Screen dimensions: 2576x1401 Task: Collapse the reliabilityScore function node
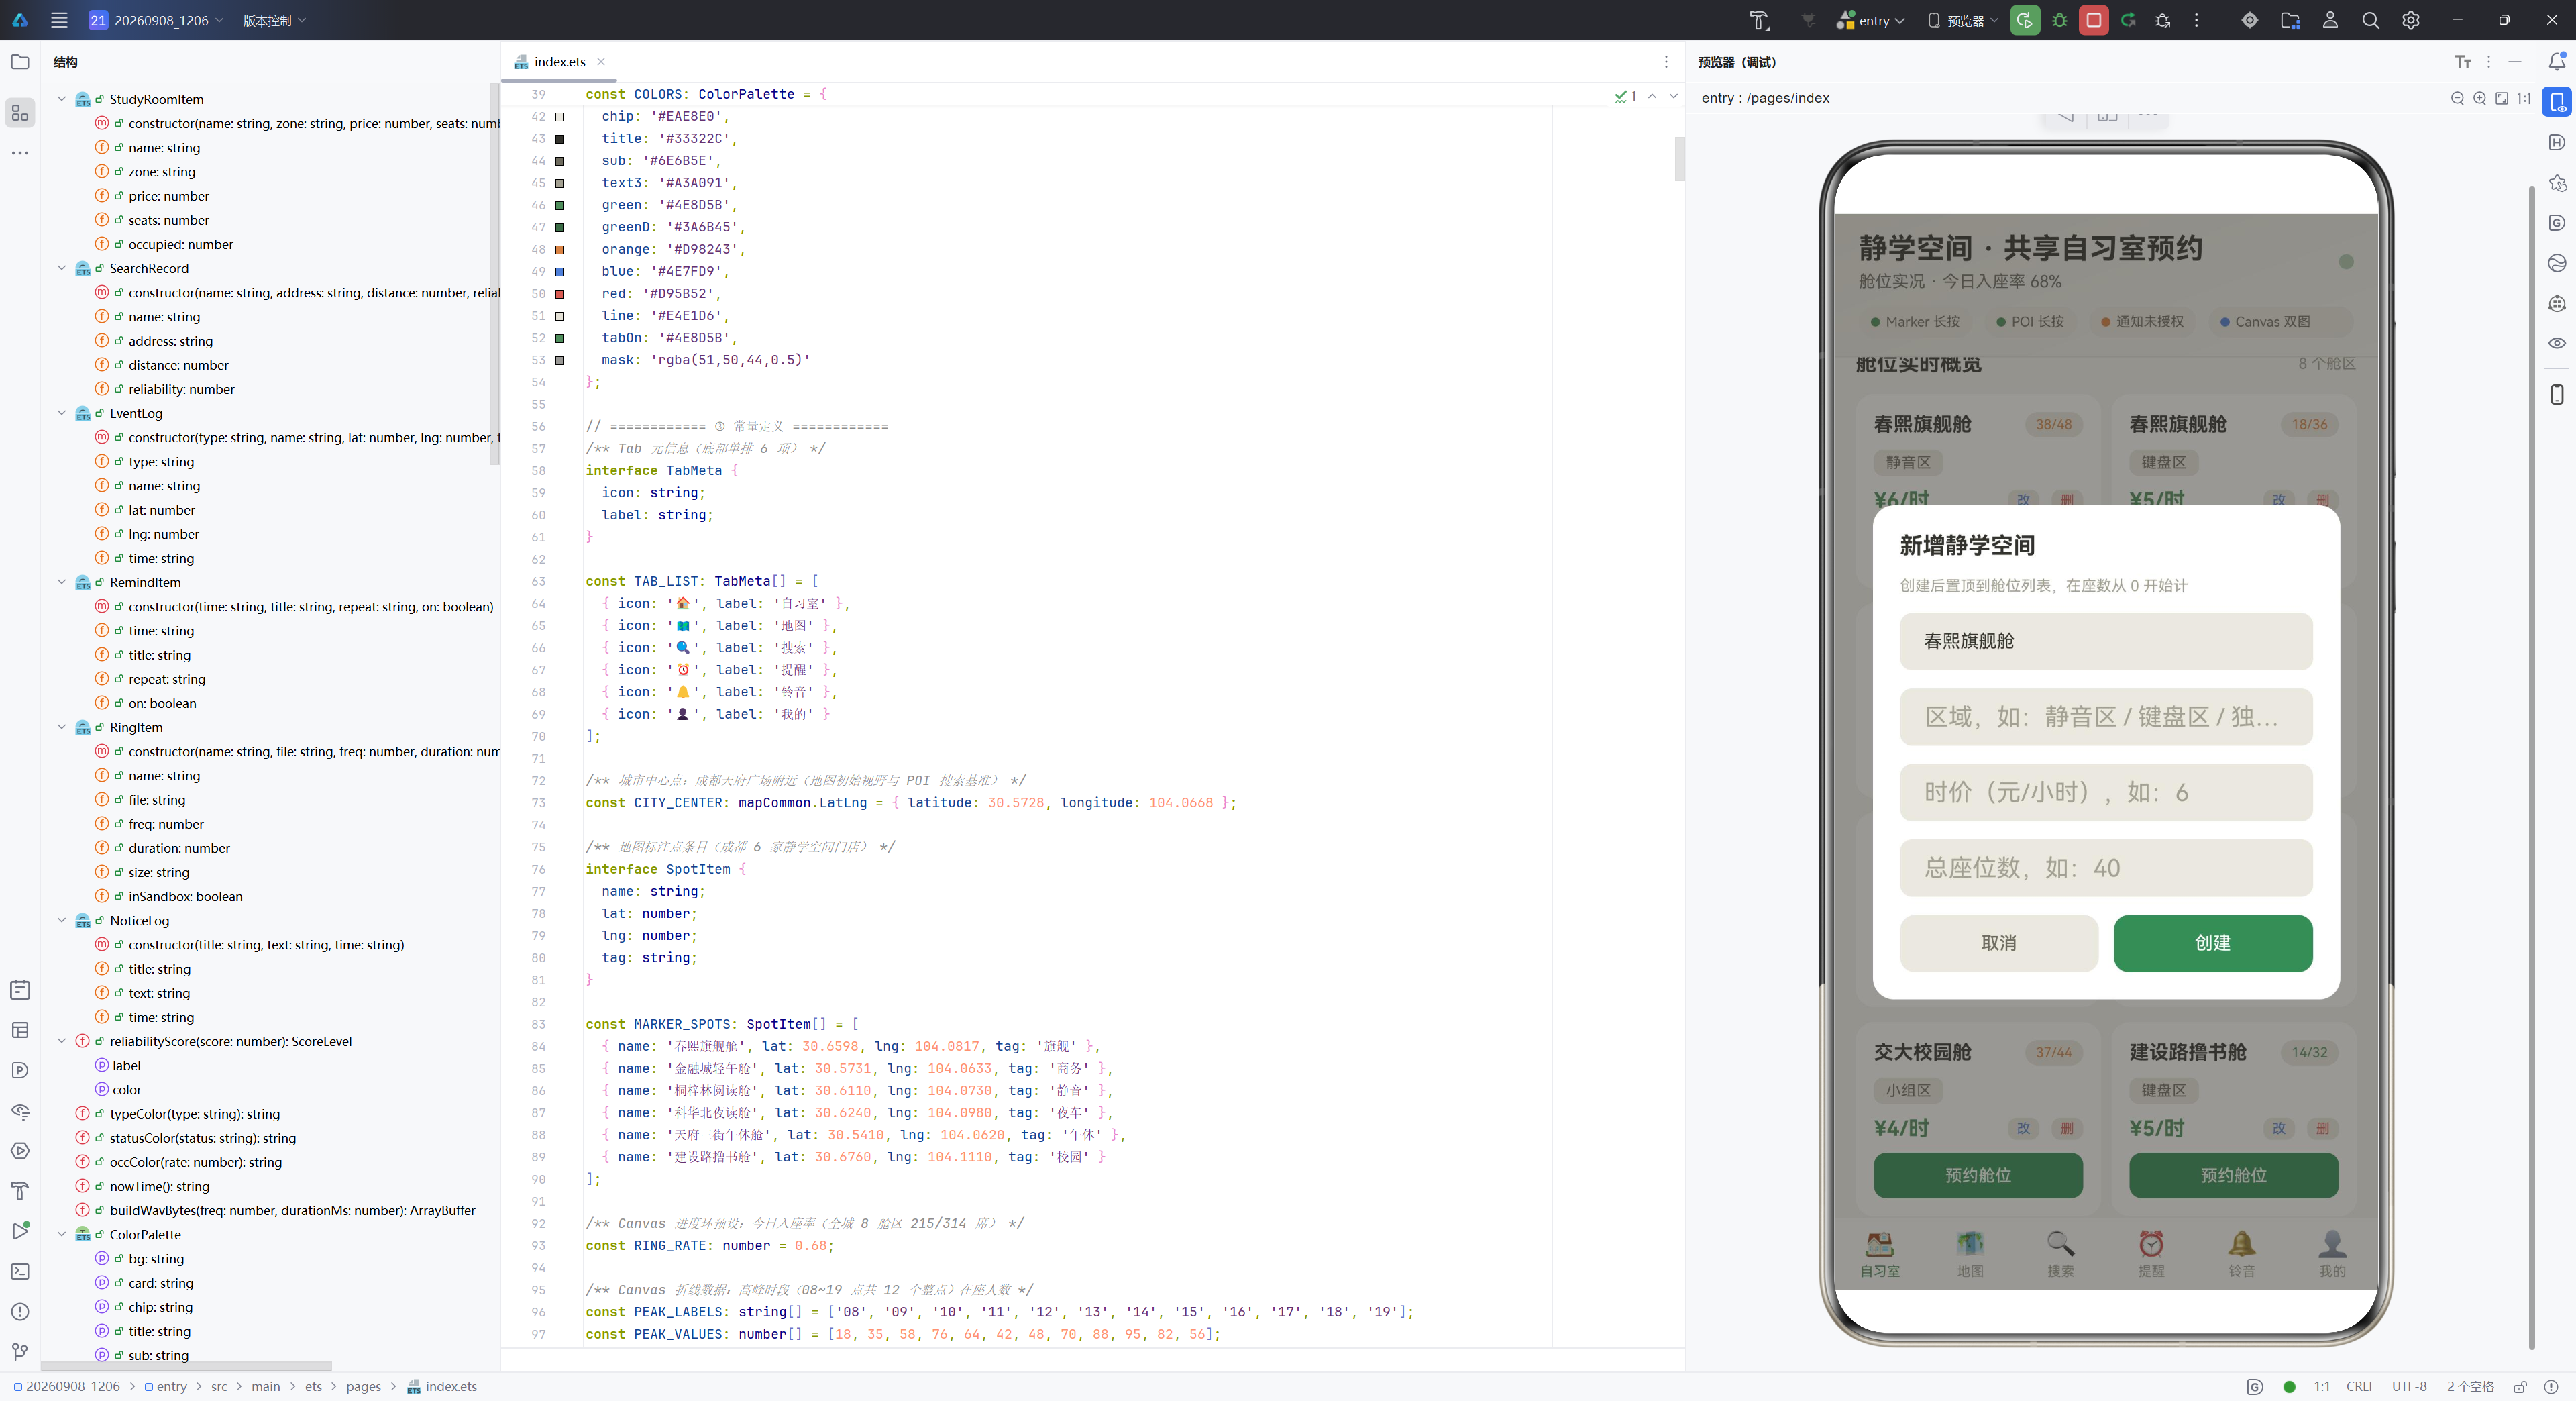[62, 1041]
